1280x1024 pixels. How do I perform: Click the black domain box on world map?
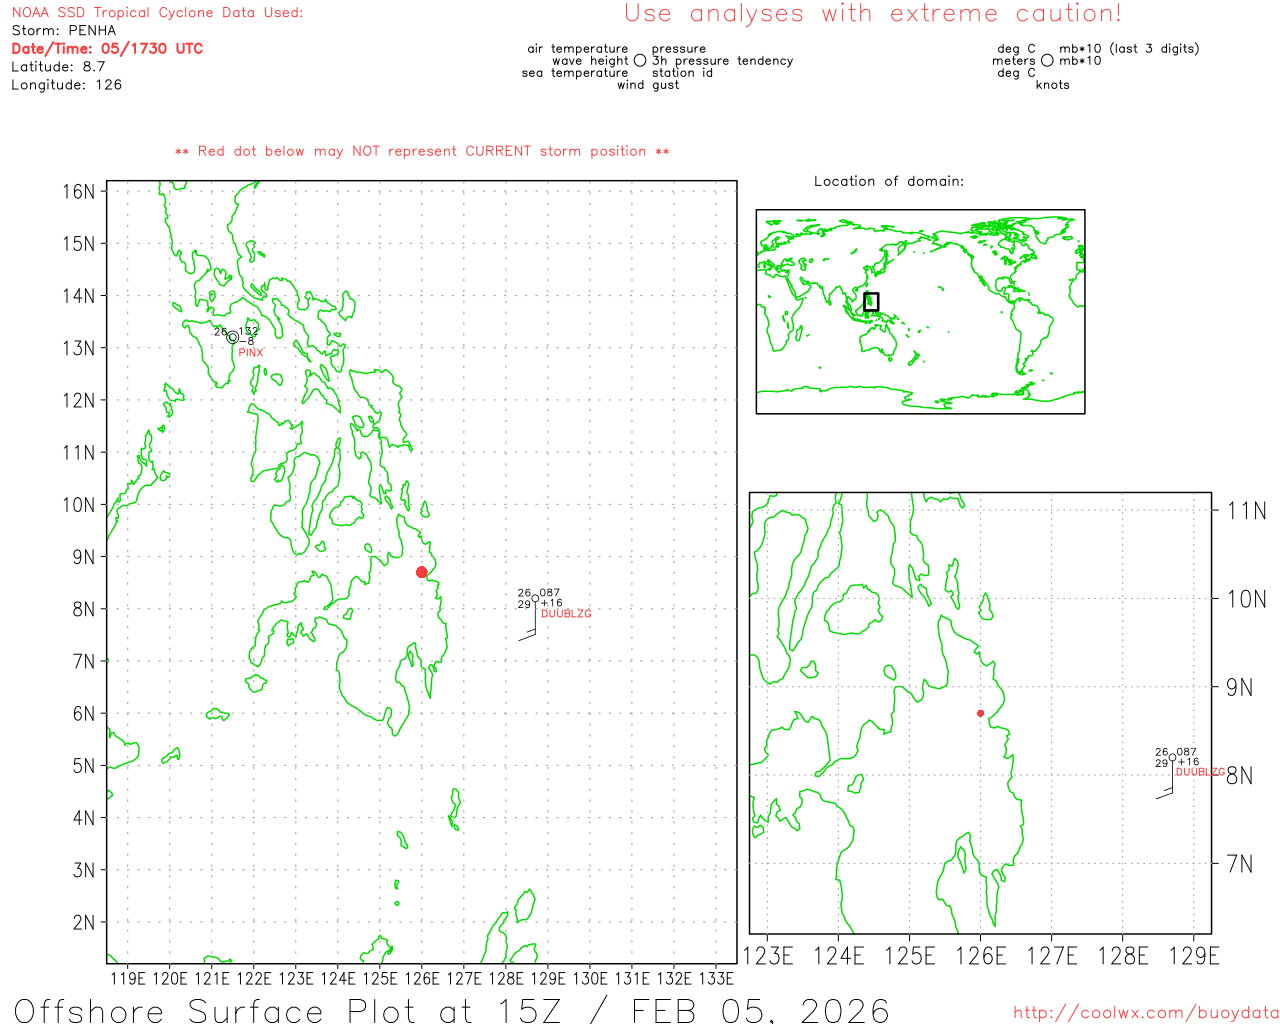click(x=871, y=301)
